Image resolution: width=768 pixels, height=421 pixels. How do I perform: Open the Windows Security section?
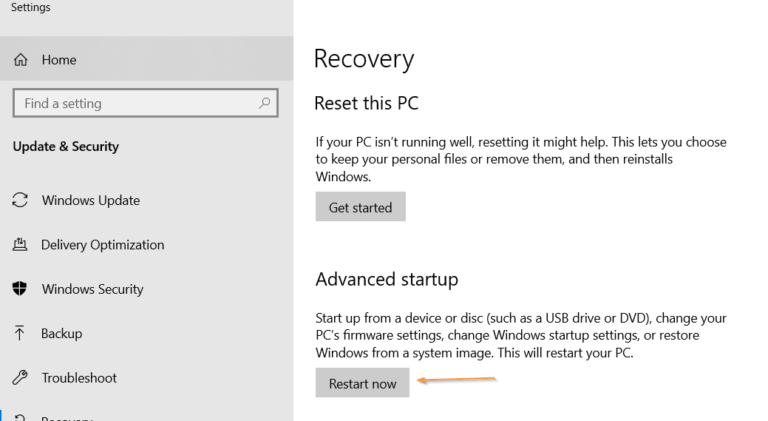[x=93, y=289]
